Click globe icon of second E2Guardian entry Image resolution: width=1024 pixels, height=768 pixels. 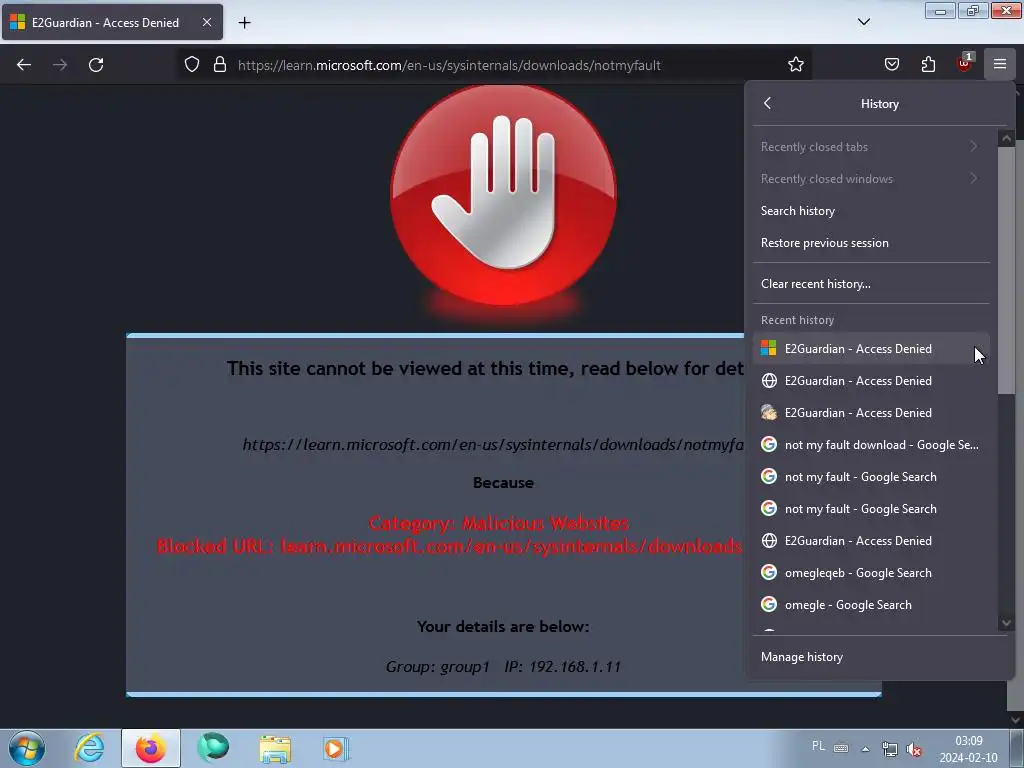click(769, 380)
